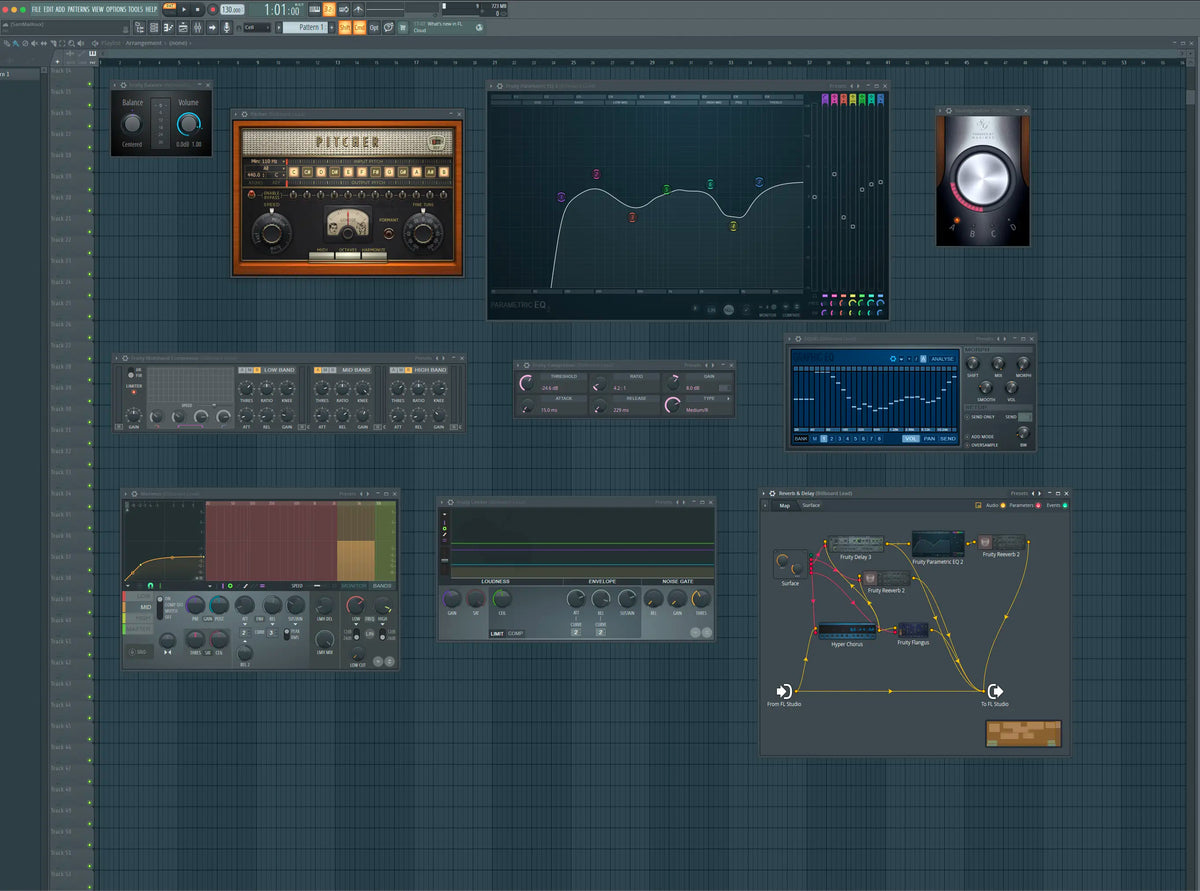The height and width of the screenshot is (891, 1200).
Task: Toggle Pat/Song mode switch in transport
Action: [x=170, y=8]
